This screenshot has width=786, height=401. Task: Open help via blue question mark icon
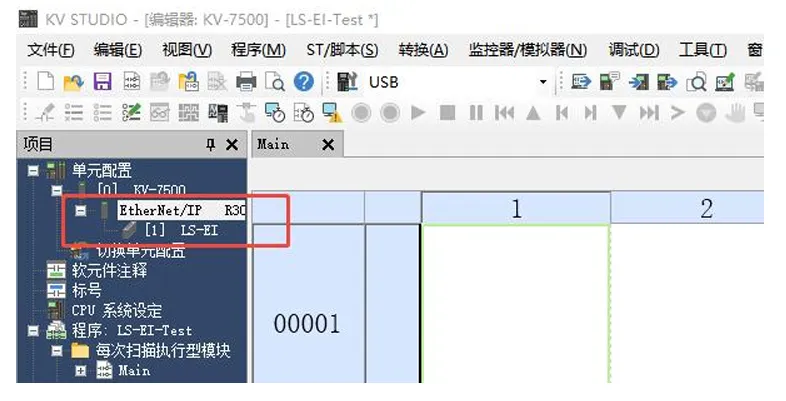[x=304, y=82]
